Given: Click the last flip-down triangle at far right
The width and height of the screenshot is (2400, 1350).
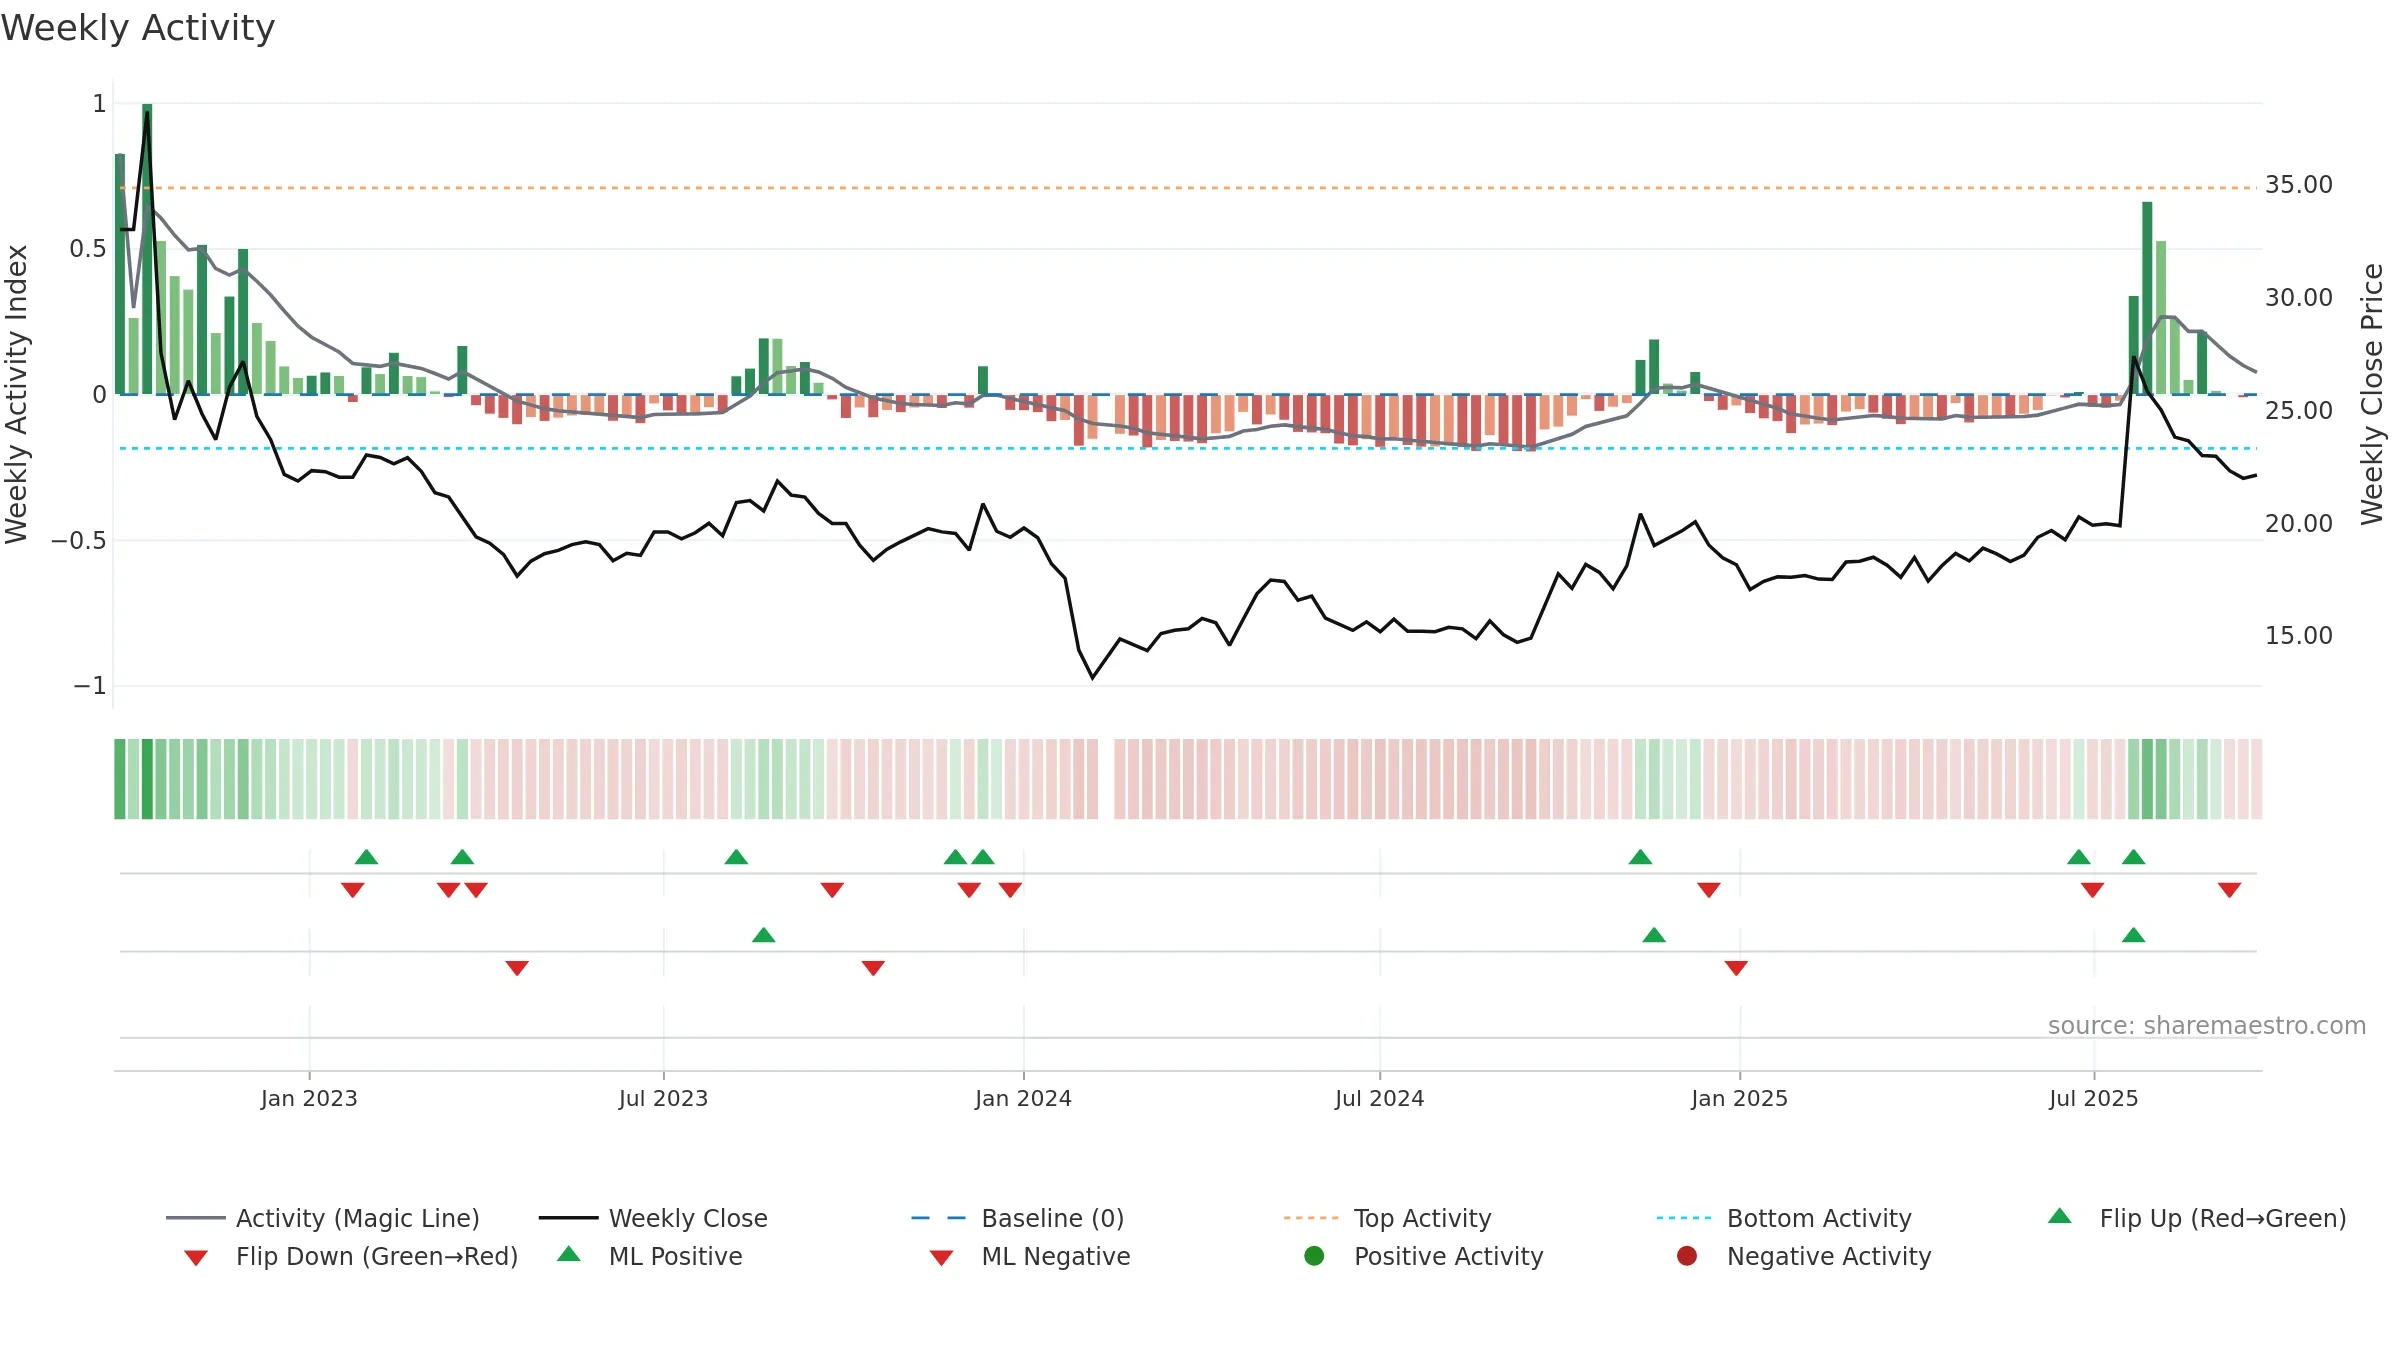Looking at the screenshot, I should pyautogui.click(x=2229, y=890).
